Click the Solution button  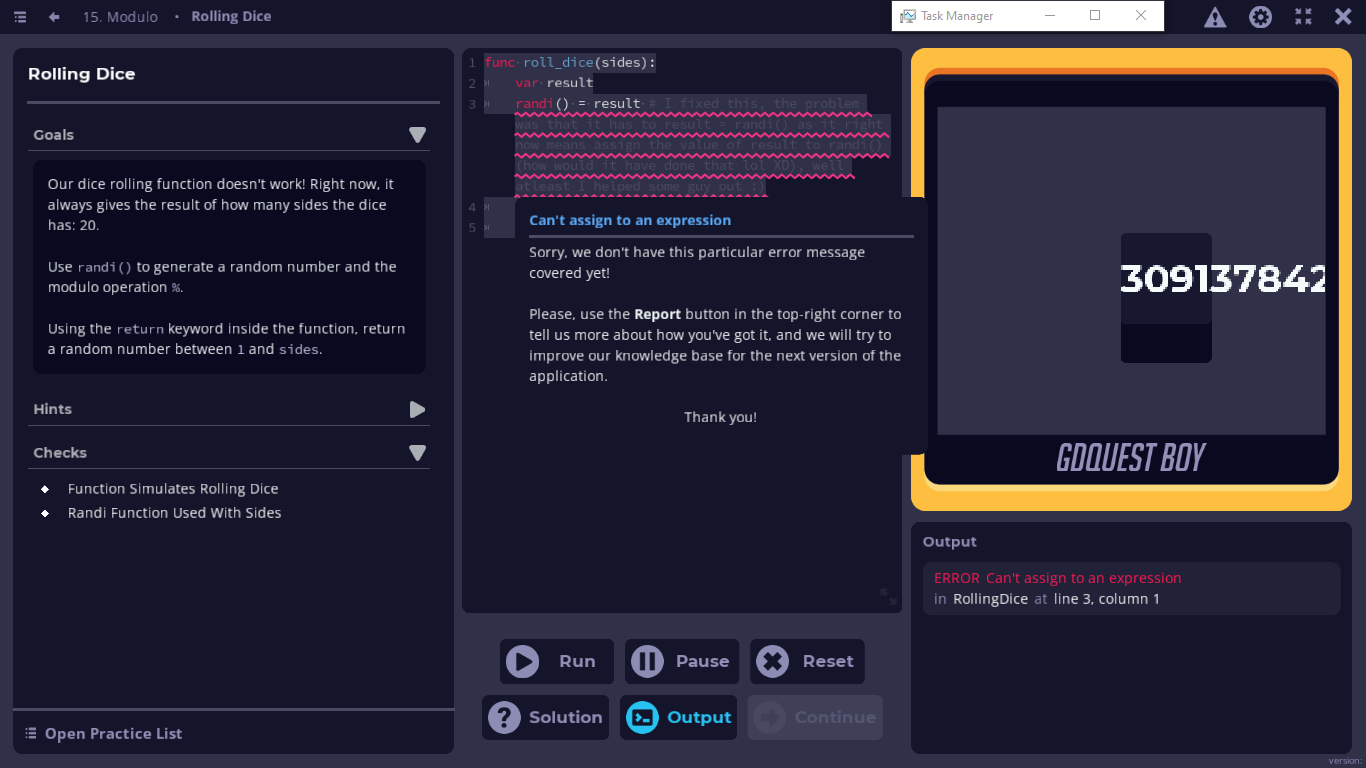point(545,717)
